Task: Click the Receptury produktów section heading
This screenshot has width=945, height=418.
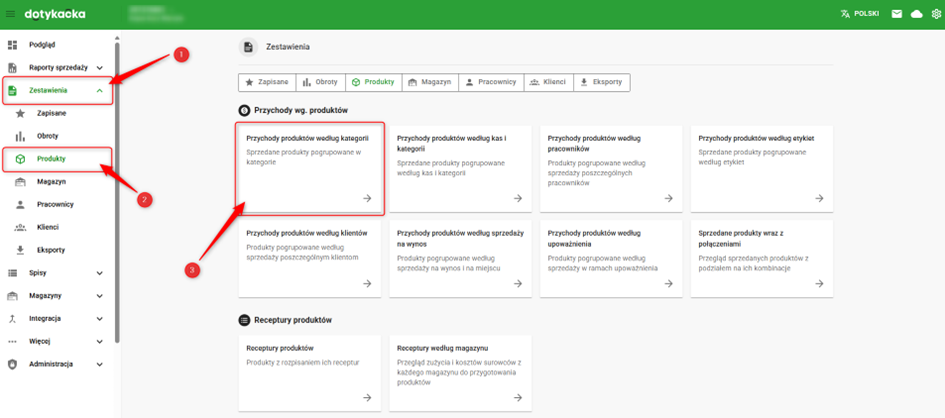Action: pos(293,320)
